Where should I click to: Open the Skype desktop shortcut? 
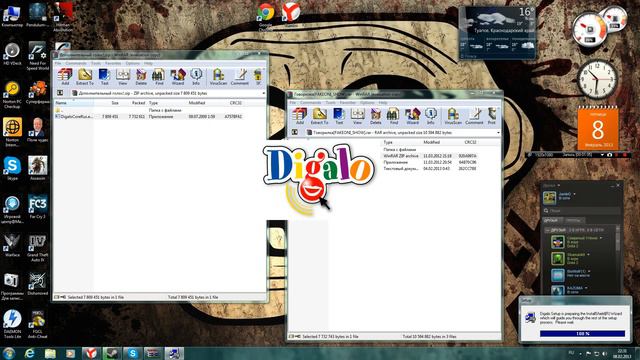(12, 169)
